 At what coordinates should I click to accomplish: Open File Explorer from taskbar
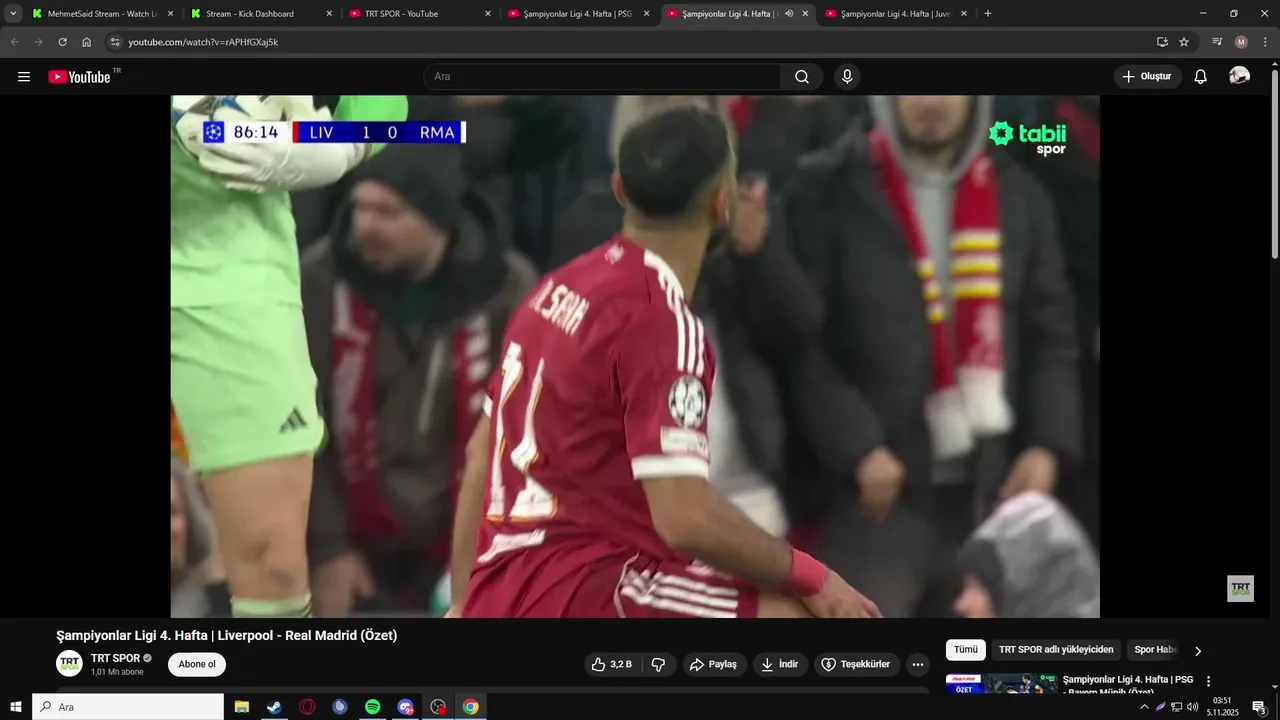(x=241, y=707)
